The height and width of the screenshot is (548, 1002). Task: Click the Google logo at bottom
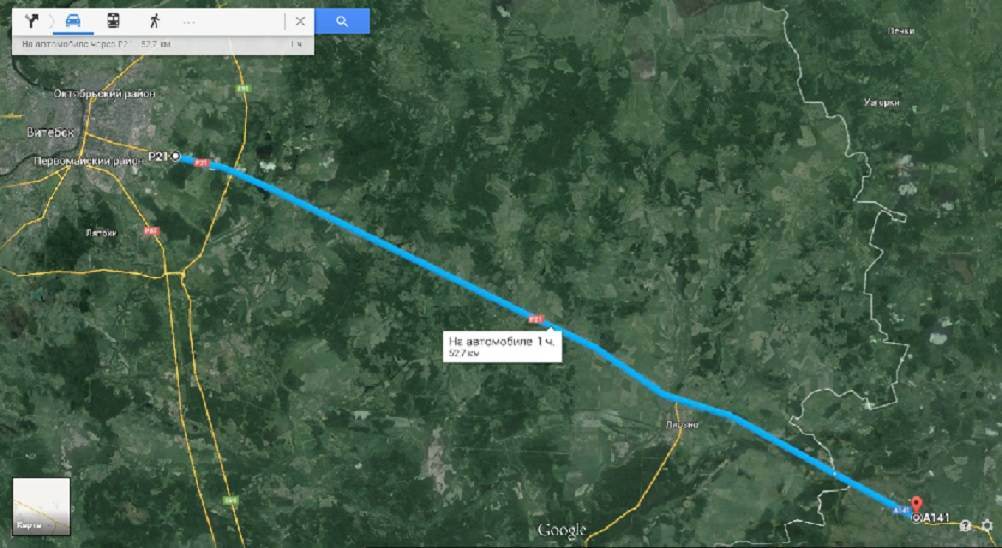[561, 530]
